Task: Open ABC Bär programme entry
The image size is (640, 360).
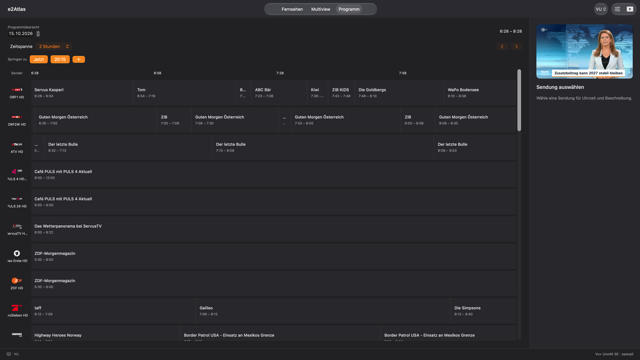Action: tap(279, 93)
